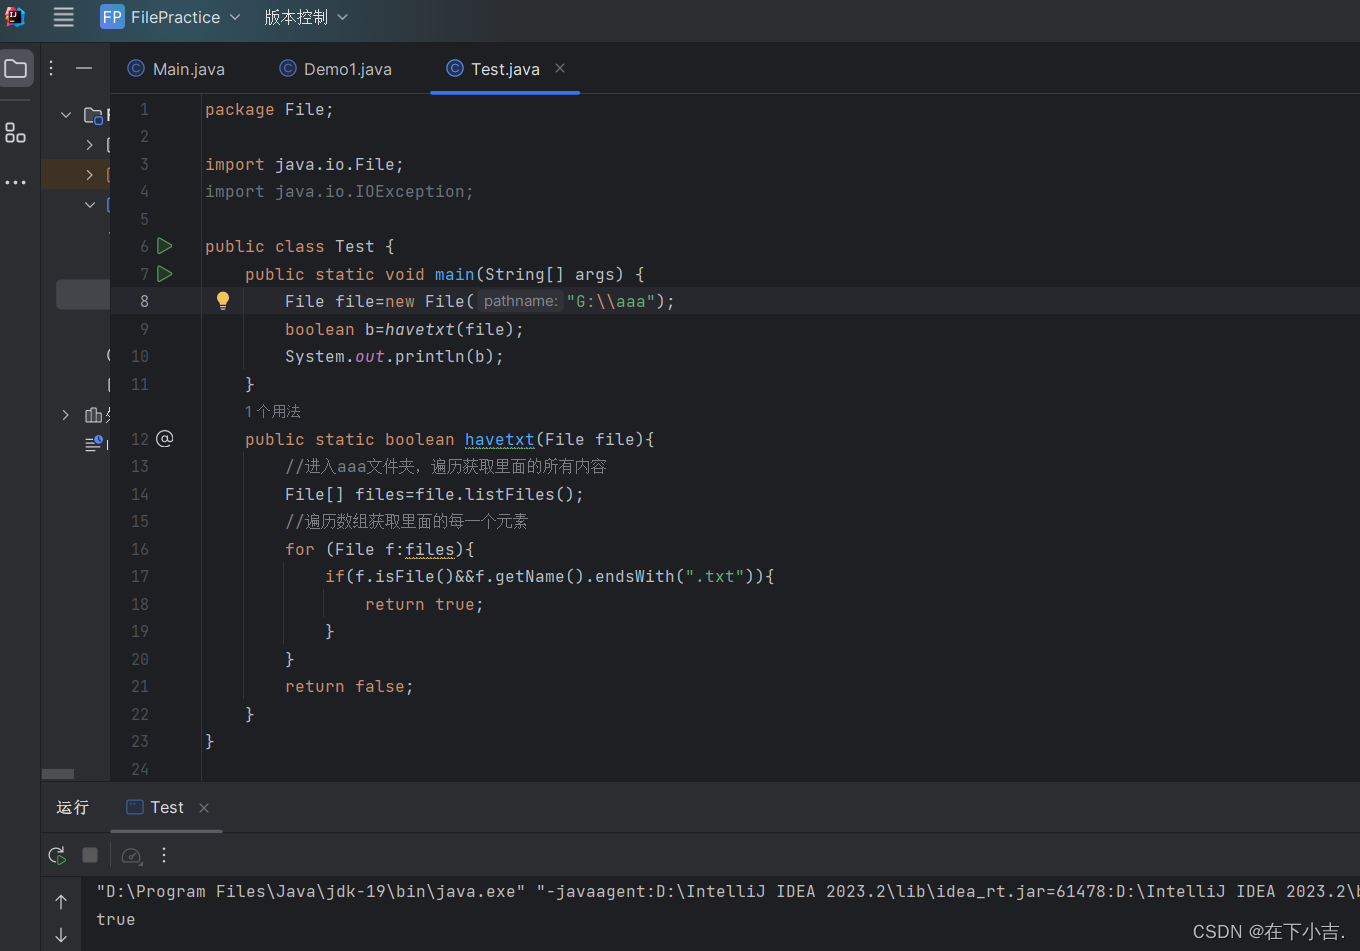The width and height of the screenshot is (1360, 951).
Task: Close the Test.java tab
Action: [x=560, y=68]
